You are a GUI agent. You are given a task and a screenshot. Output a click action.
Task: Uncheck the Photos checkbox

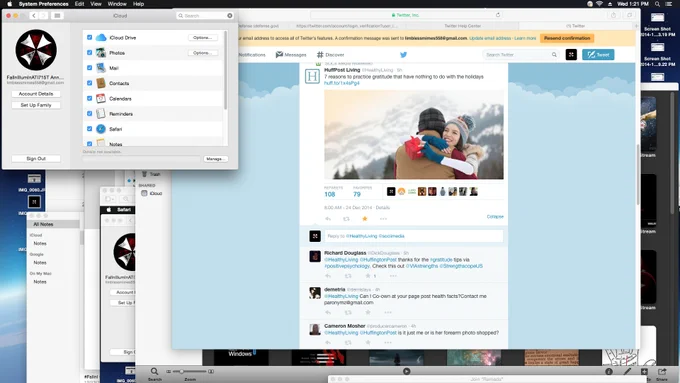pos(89,52)
